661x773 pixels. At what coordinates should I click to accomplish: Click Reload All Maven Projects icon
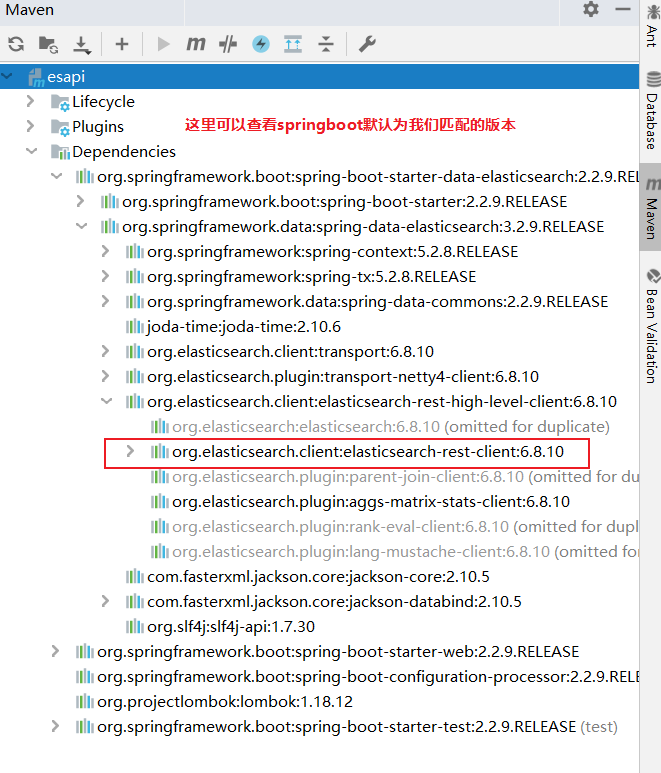(x=16, y=44)
